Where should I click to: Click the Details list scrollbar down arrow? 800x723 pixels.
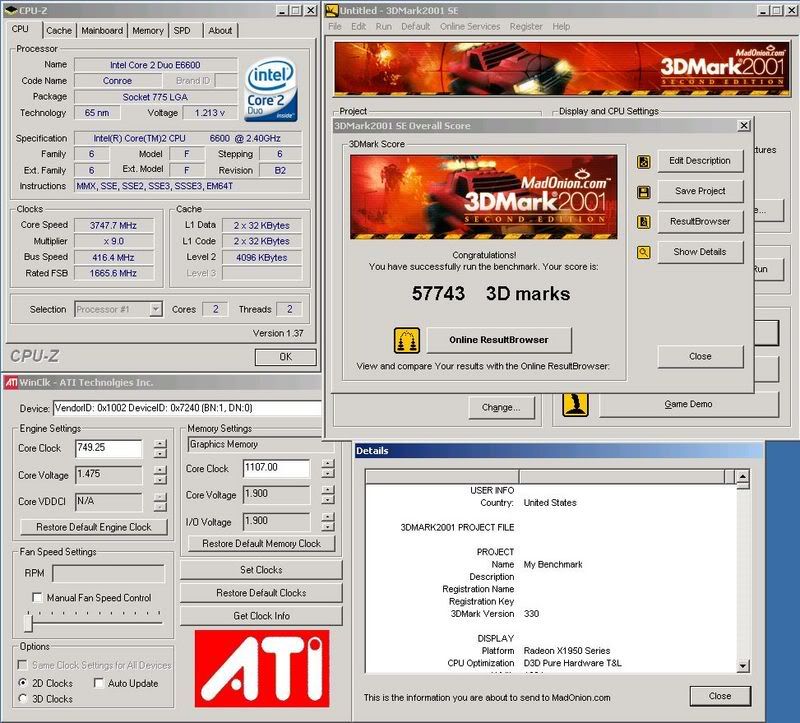click(743, 666)
